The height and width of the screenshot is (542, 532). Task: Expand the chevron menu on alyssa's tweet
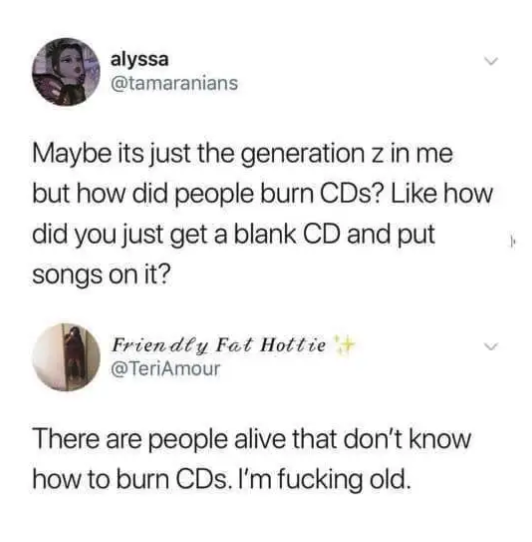pyautogui.click(x=491, y=62)
